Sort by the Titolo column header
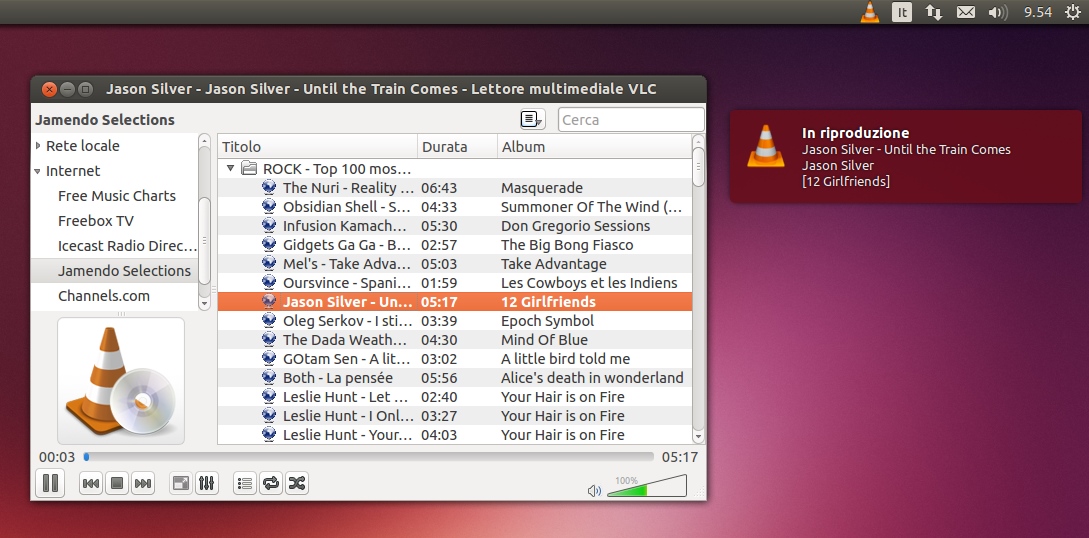Screen dimensions: 1089x538 [x=317, y=146]
